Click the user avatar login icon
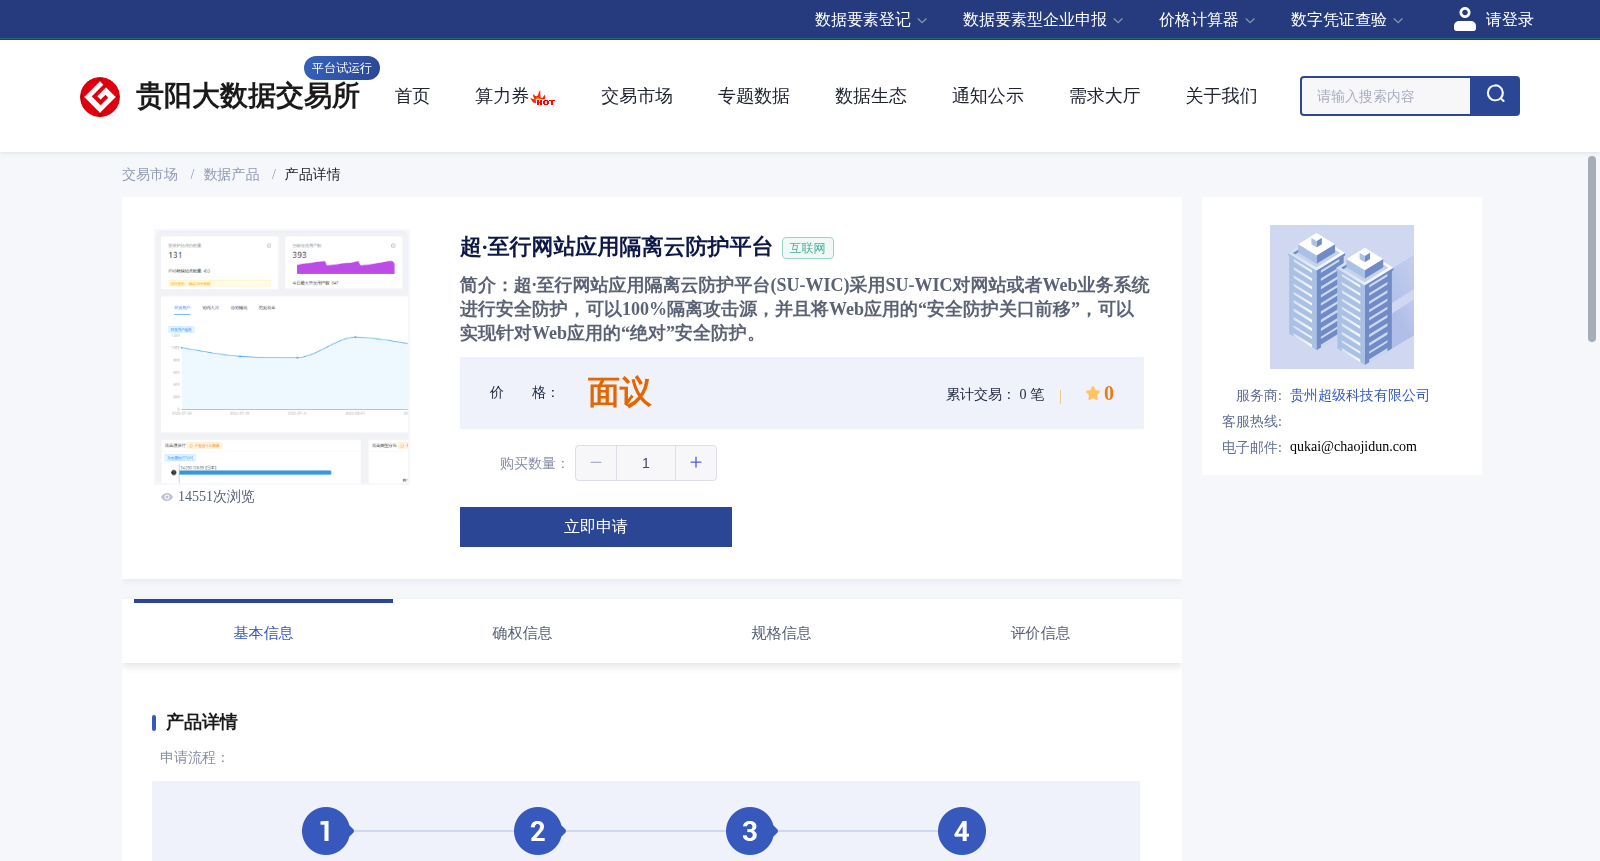Screen dimensions: 1600x861 pyautogui.click(x=1464, y=19)
